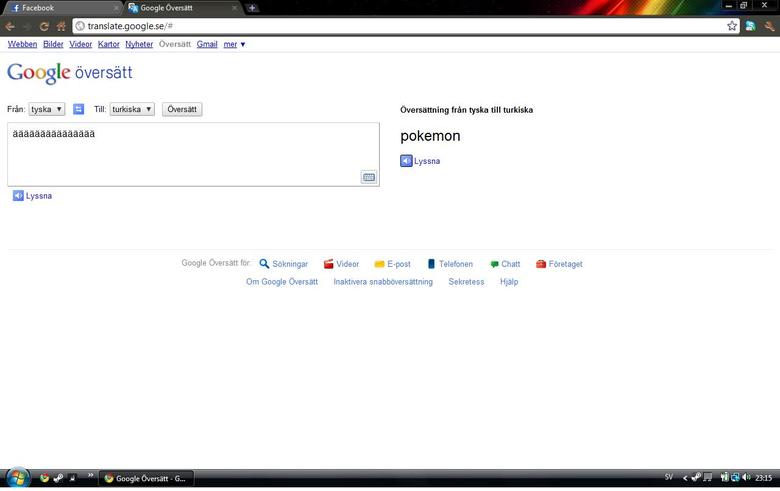Open Videor in the top navigation

tap(81, 44)
